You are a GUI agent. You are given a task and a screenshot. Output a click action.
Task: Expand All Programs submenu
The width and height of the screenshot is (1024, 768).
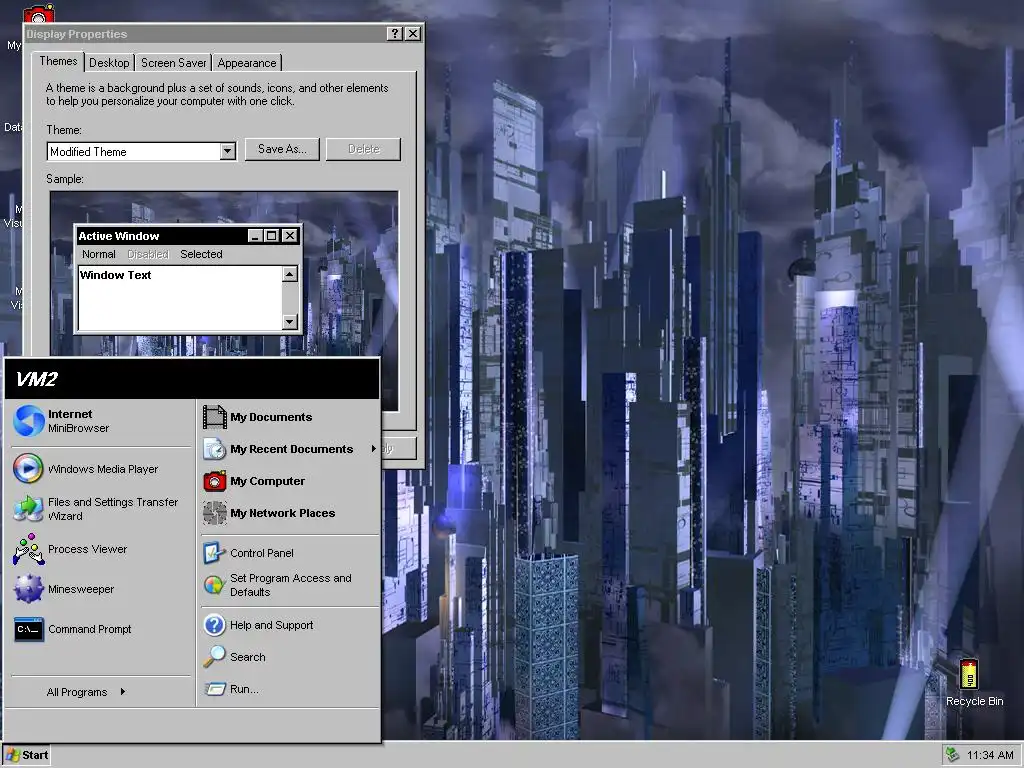[x=85, y=692]
